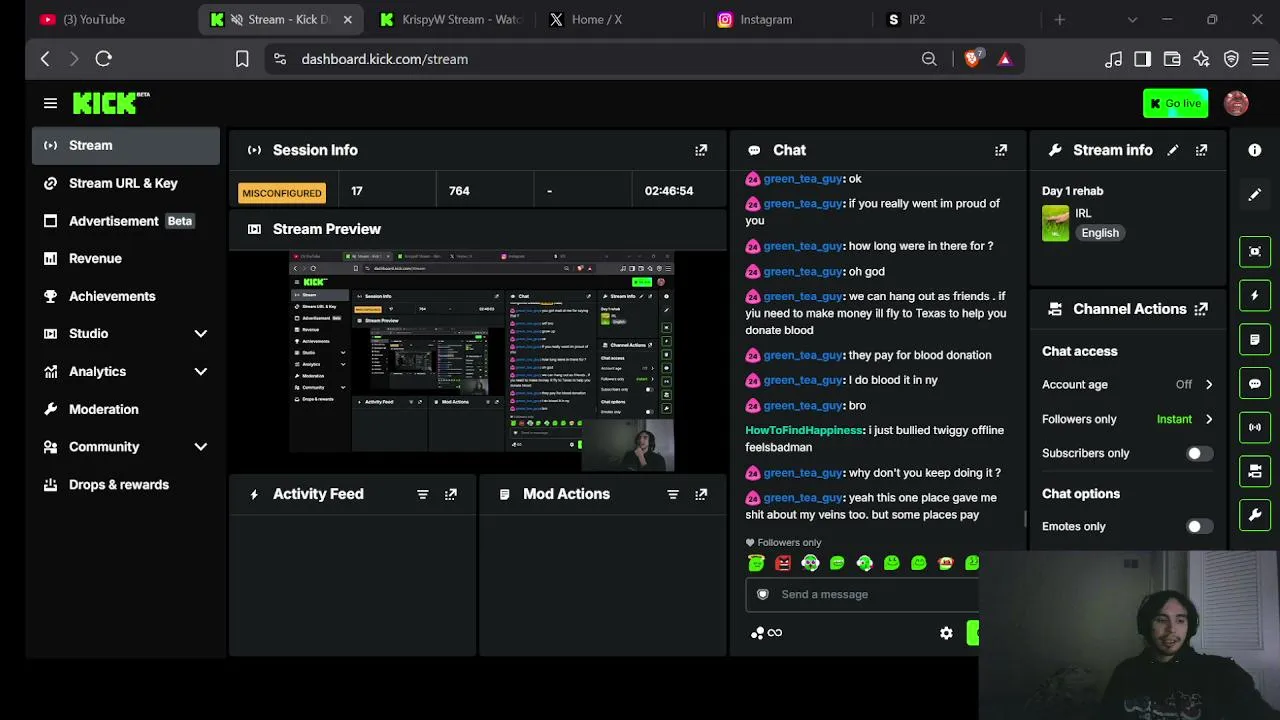The image size is (1280, 720).
Task: Toggle the browser sidebar panel
Action: point(1142,59)
